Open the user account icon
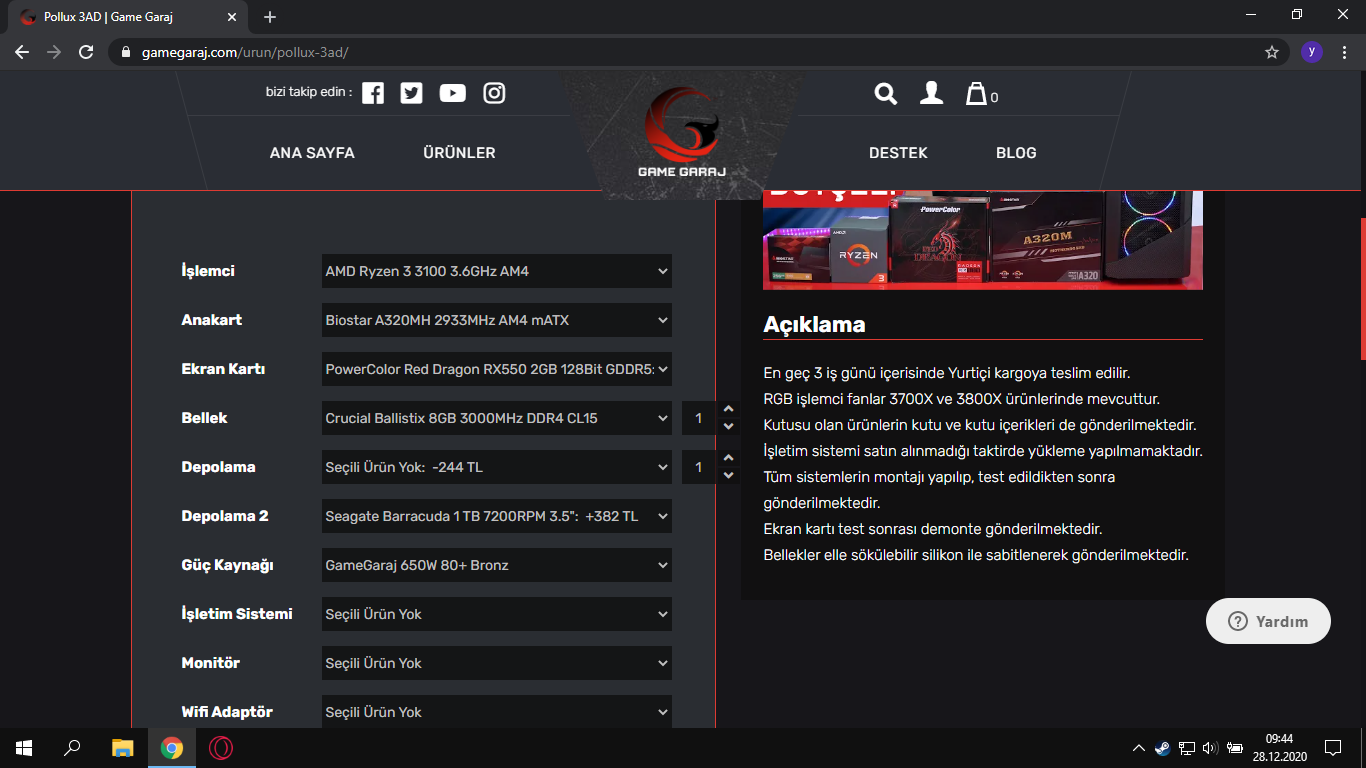The image size is (1366, 768). point(931,93)
